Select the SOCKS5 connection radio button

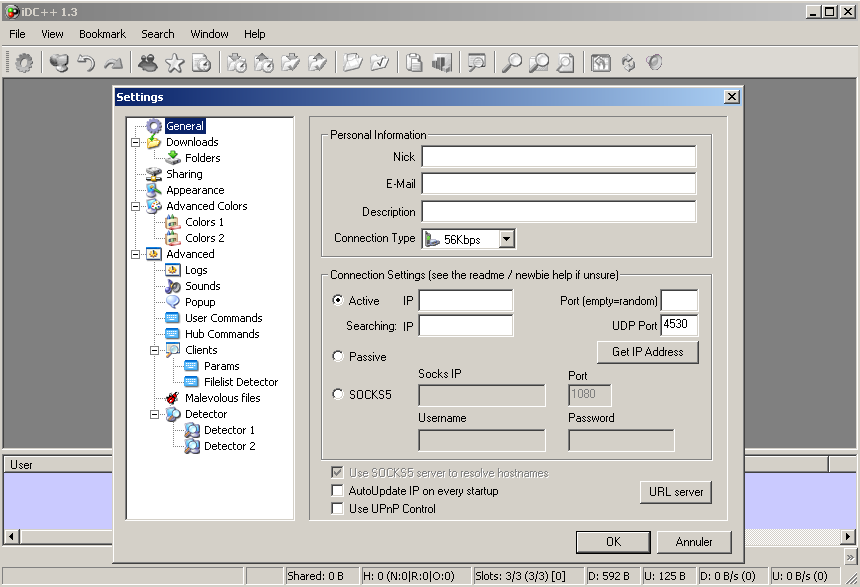click(338, 394)
